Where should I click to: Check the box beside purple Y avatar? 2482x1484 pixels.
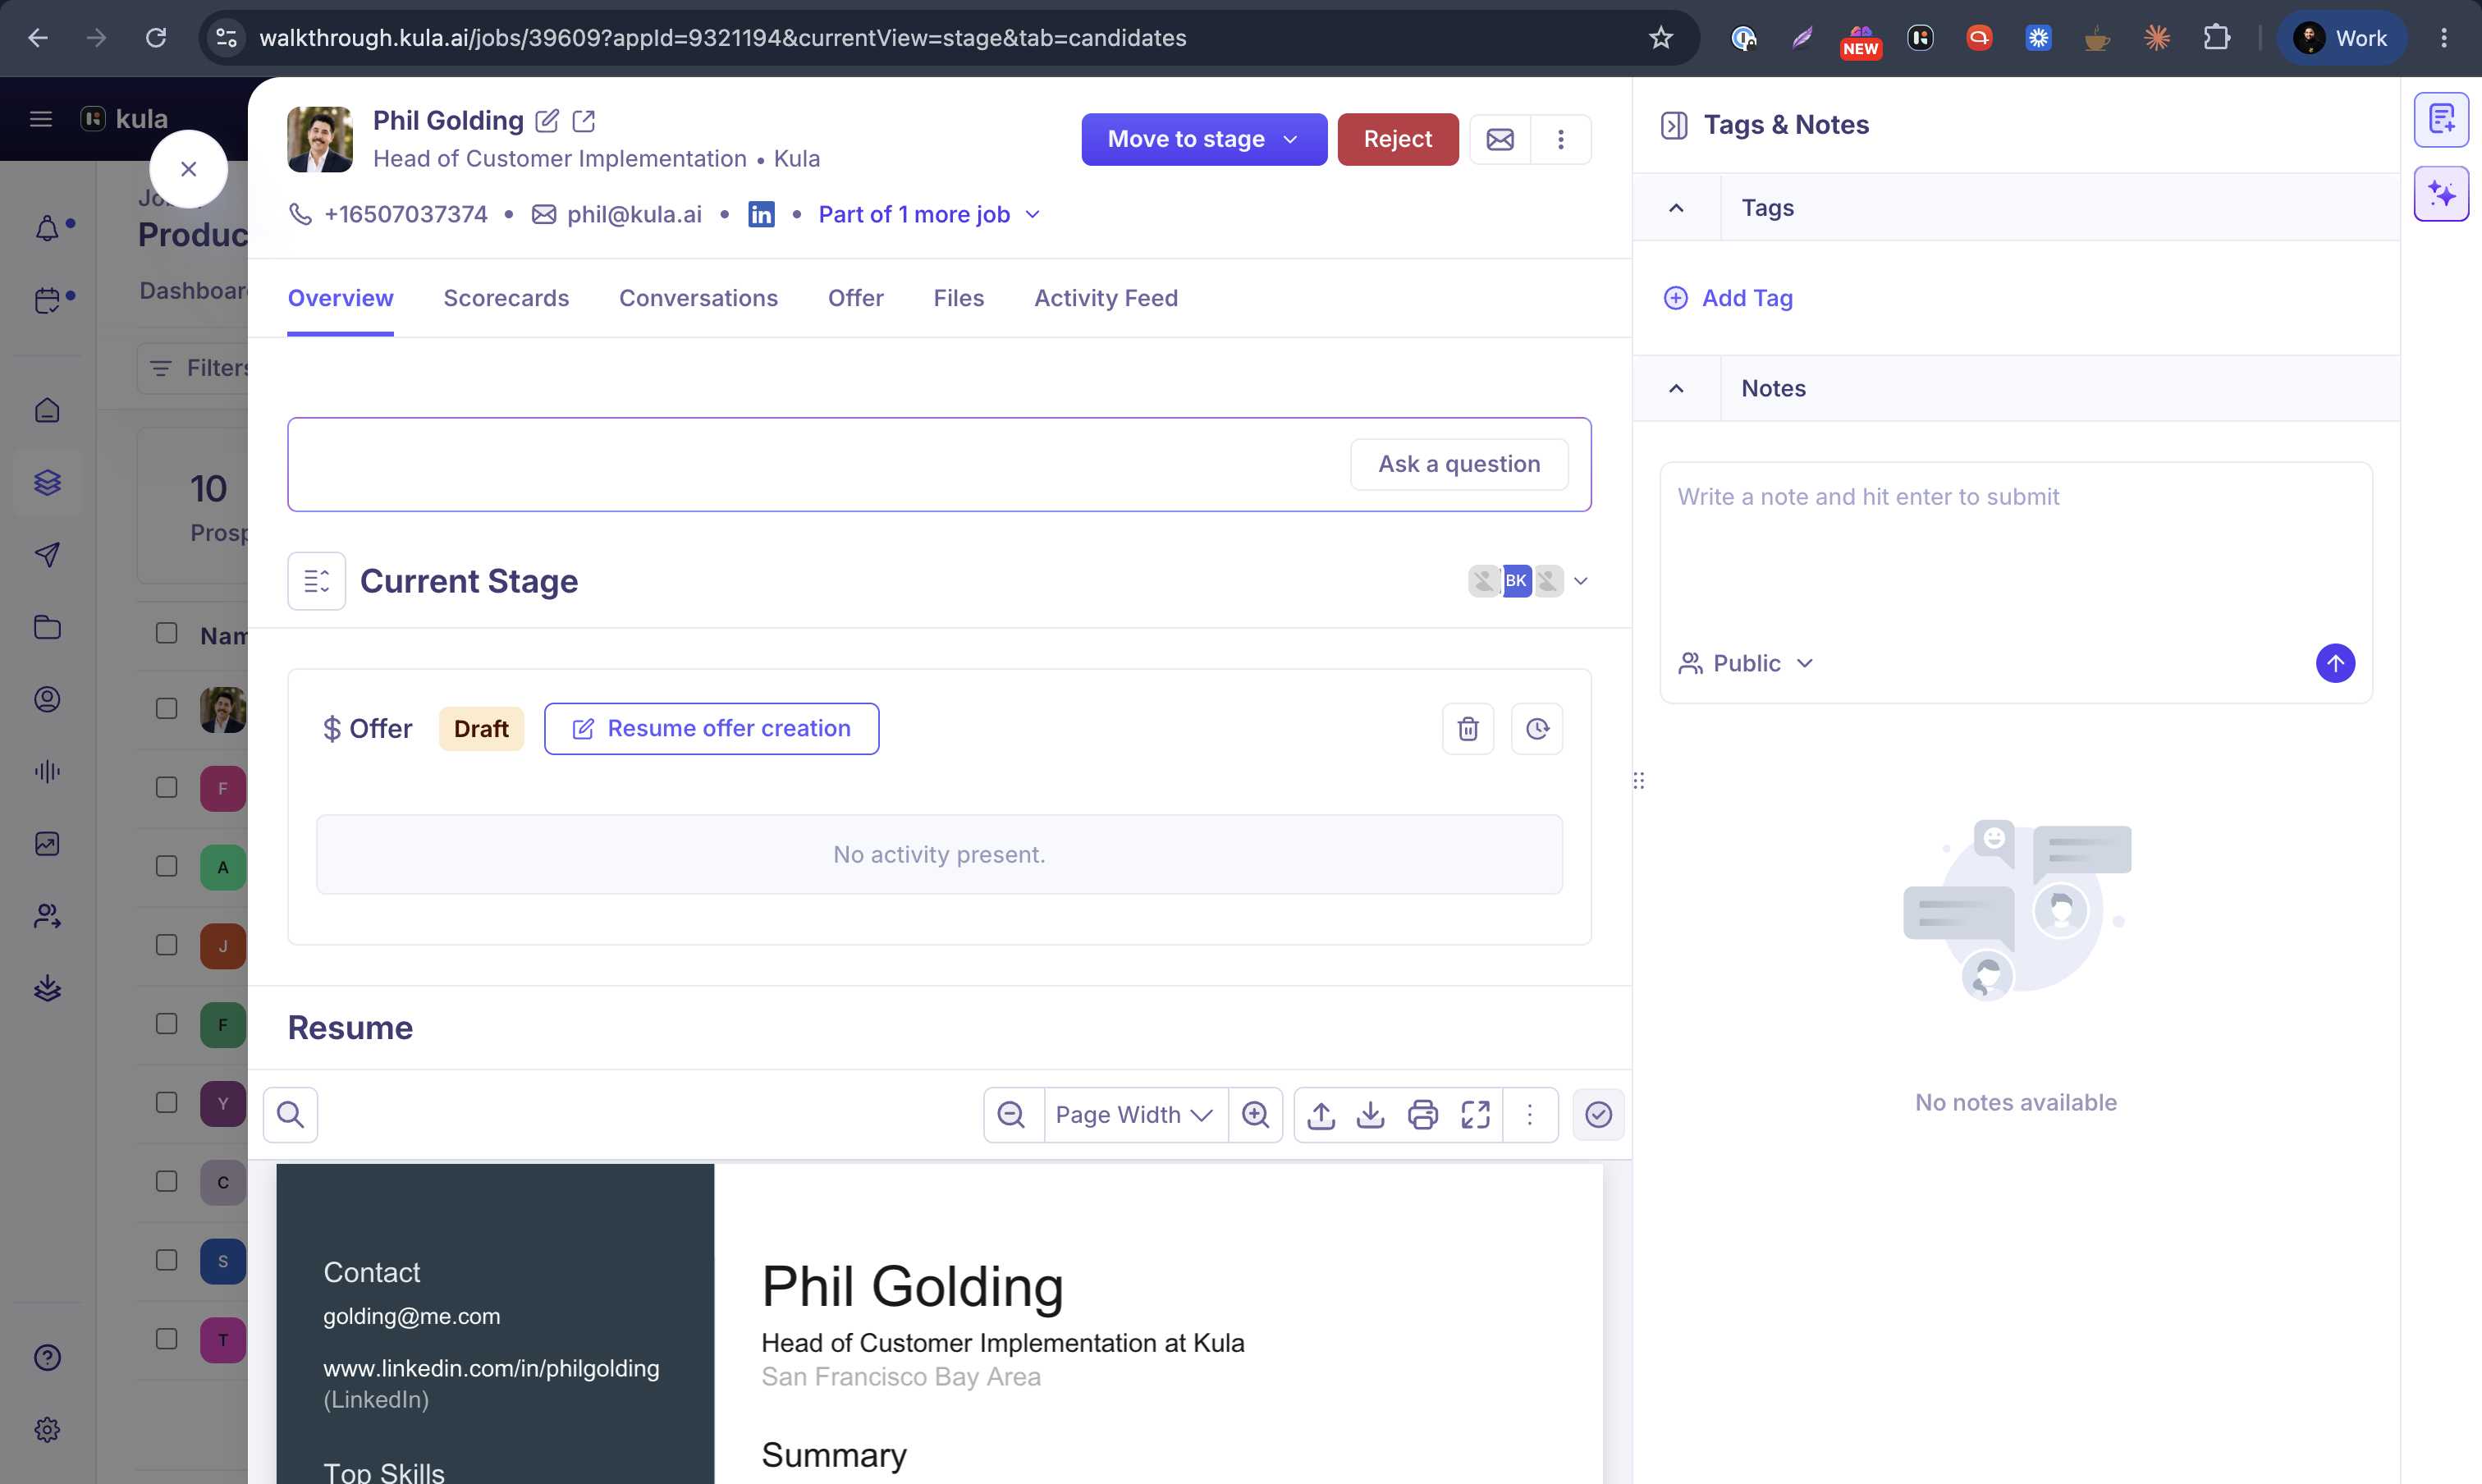pyautogui.click(x=167, y=1103)
